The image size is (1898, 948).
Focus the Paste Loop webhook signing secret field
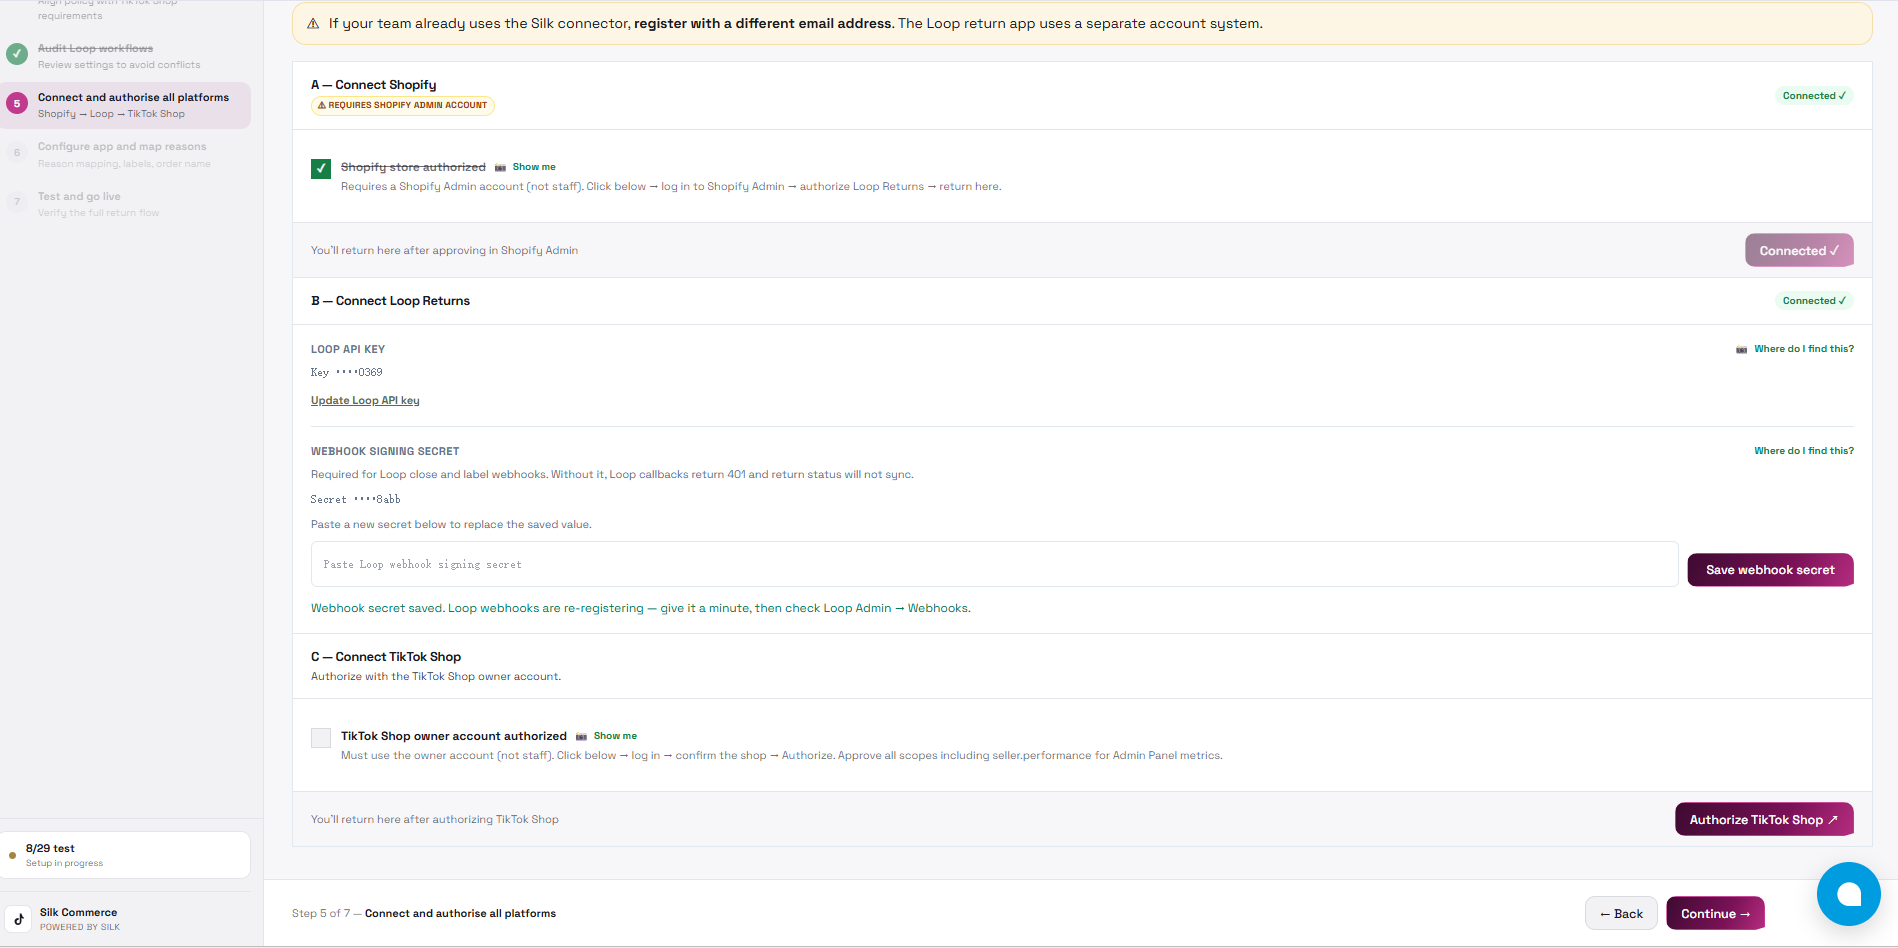(994, 564)
